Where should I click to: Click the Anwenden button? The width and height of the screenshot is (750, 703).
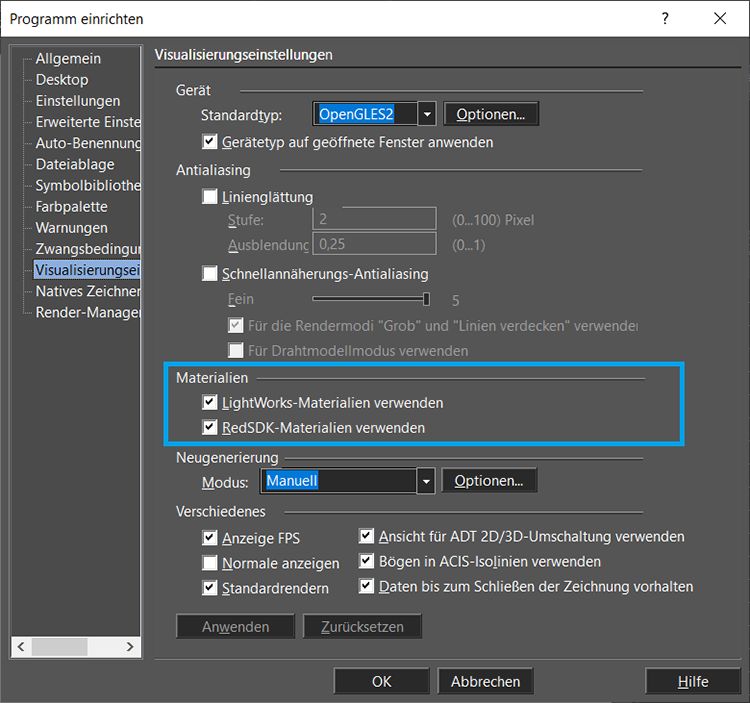pos(235,626)
